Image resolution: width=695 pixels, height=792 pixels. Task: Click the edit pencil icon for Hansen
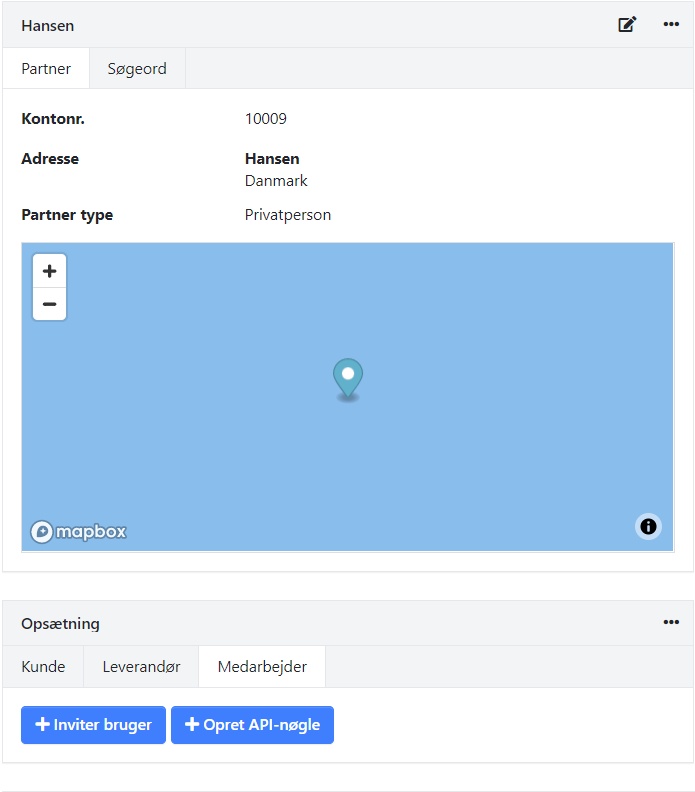[x=627, y=25]
